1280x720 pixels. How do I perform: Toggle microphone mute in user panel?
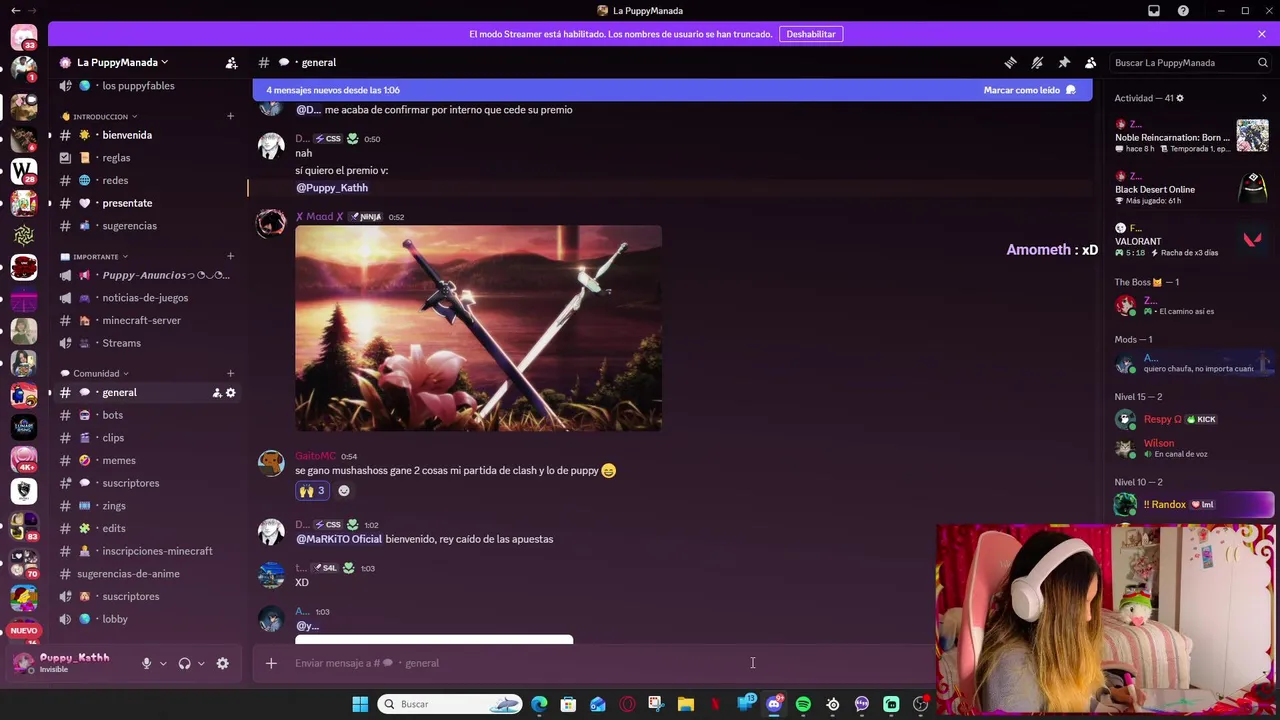[146, 663]
